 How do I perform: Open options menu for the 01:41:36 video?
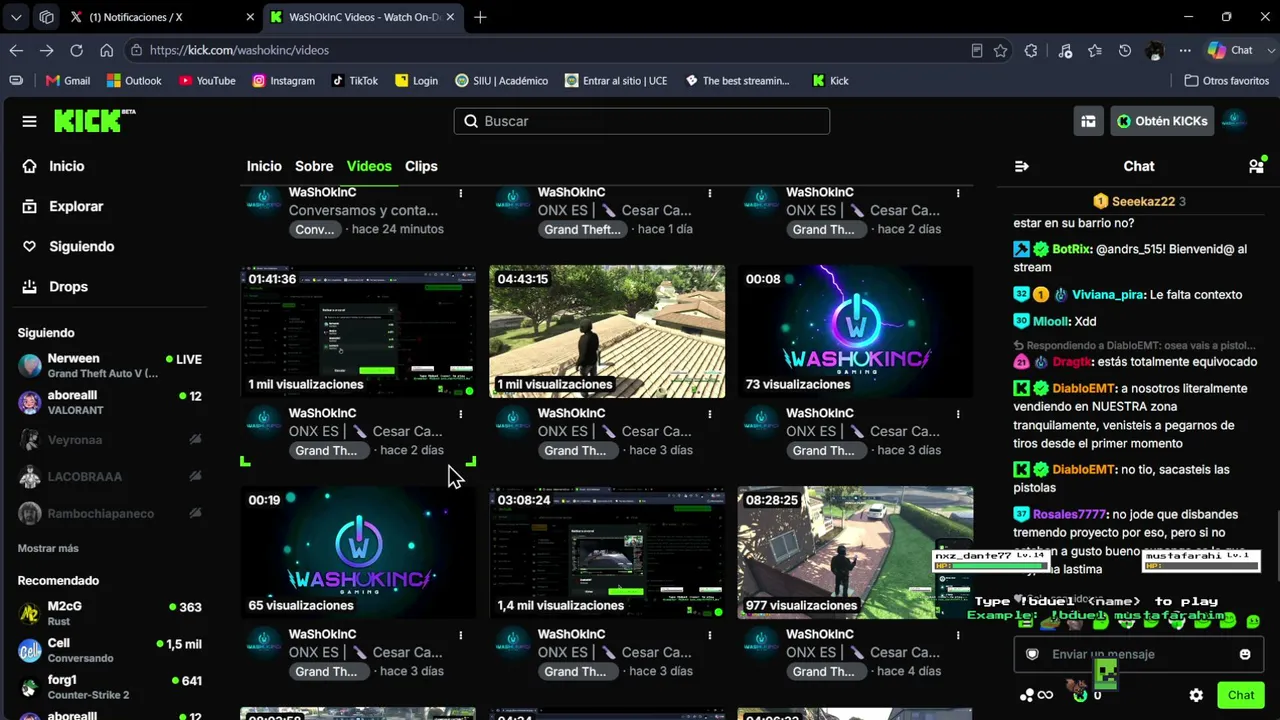pyautogui.click(x=461, y=413)
